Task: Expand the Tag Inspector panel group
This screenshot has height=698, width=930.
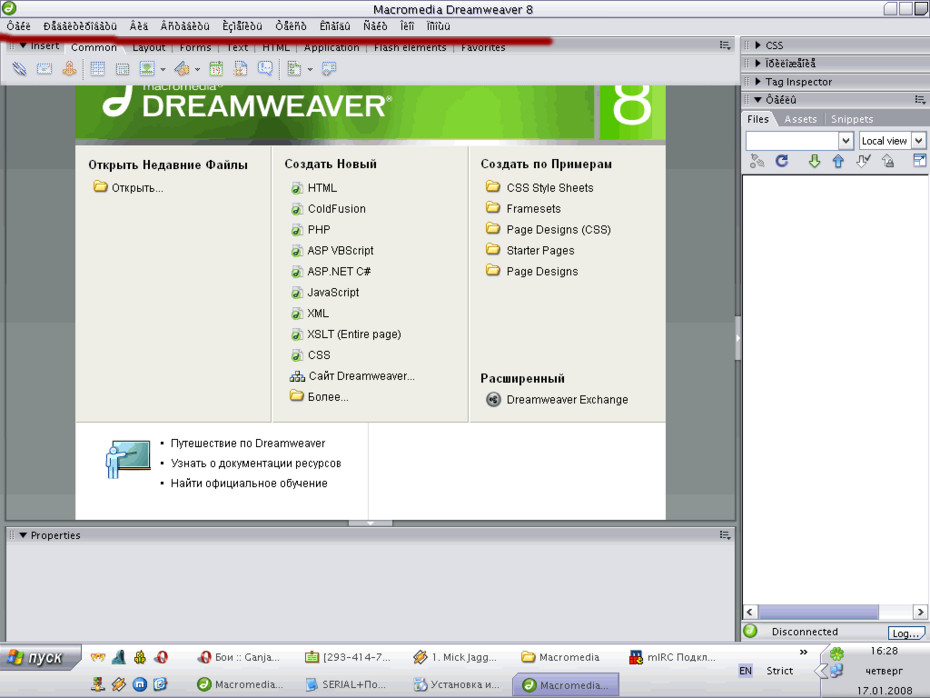Action: pos(758,82)
